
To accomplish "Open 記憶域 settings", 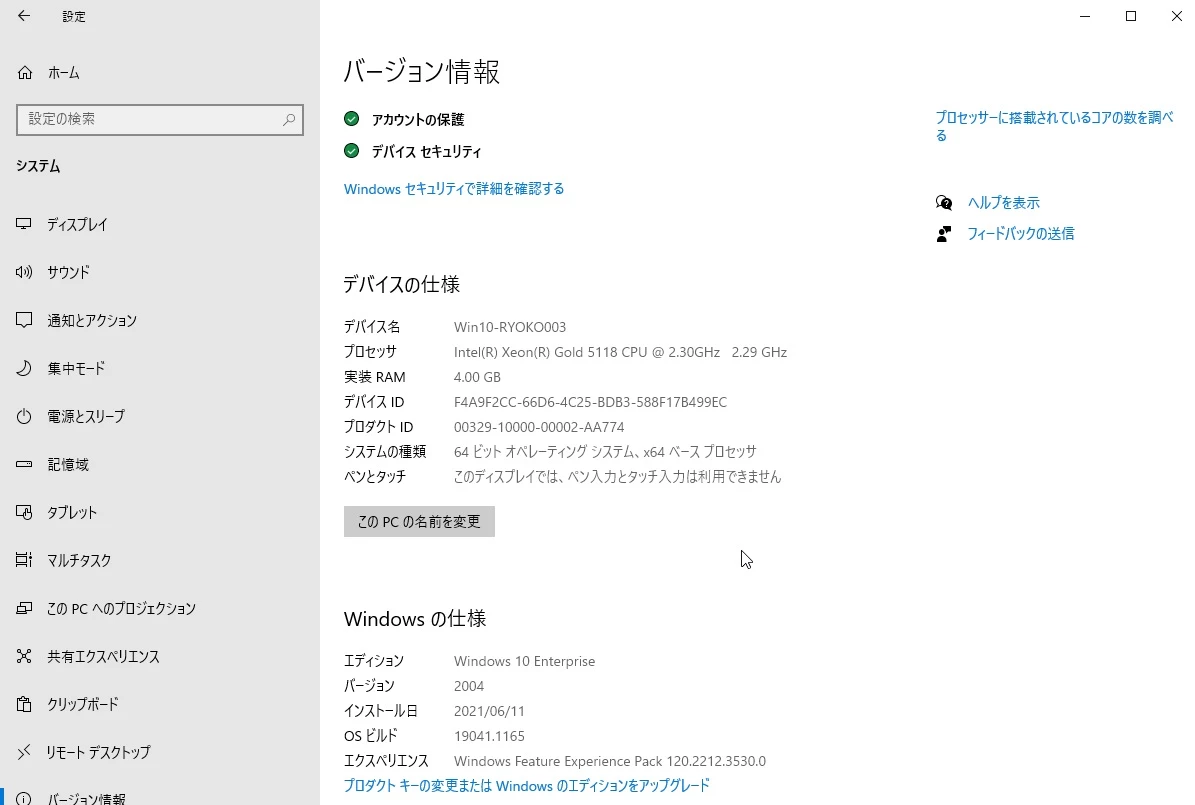I will pyautogui.click(x=68, y=465).
